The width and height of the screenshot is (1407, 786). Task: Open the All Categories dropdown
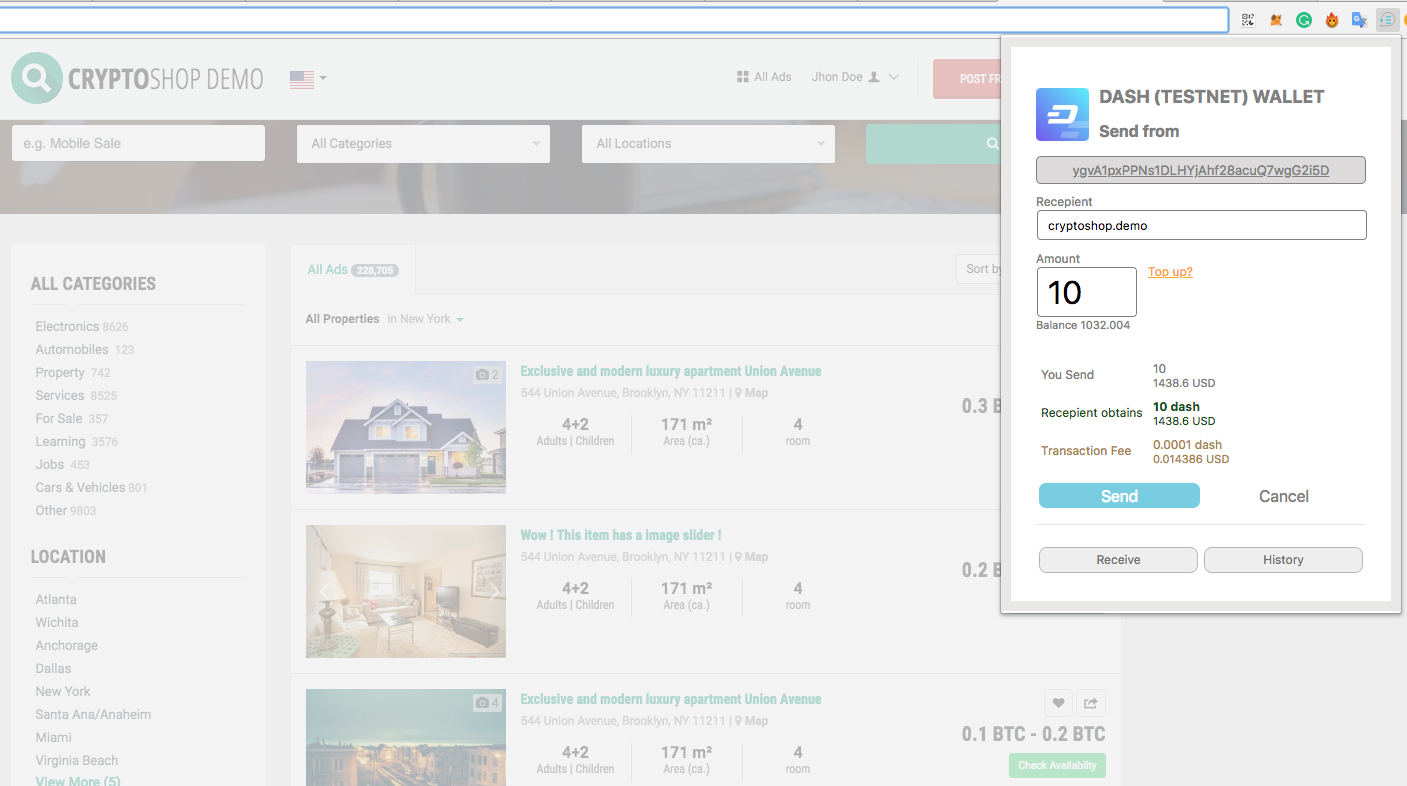423,143
